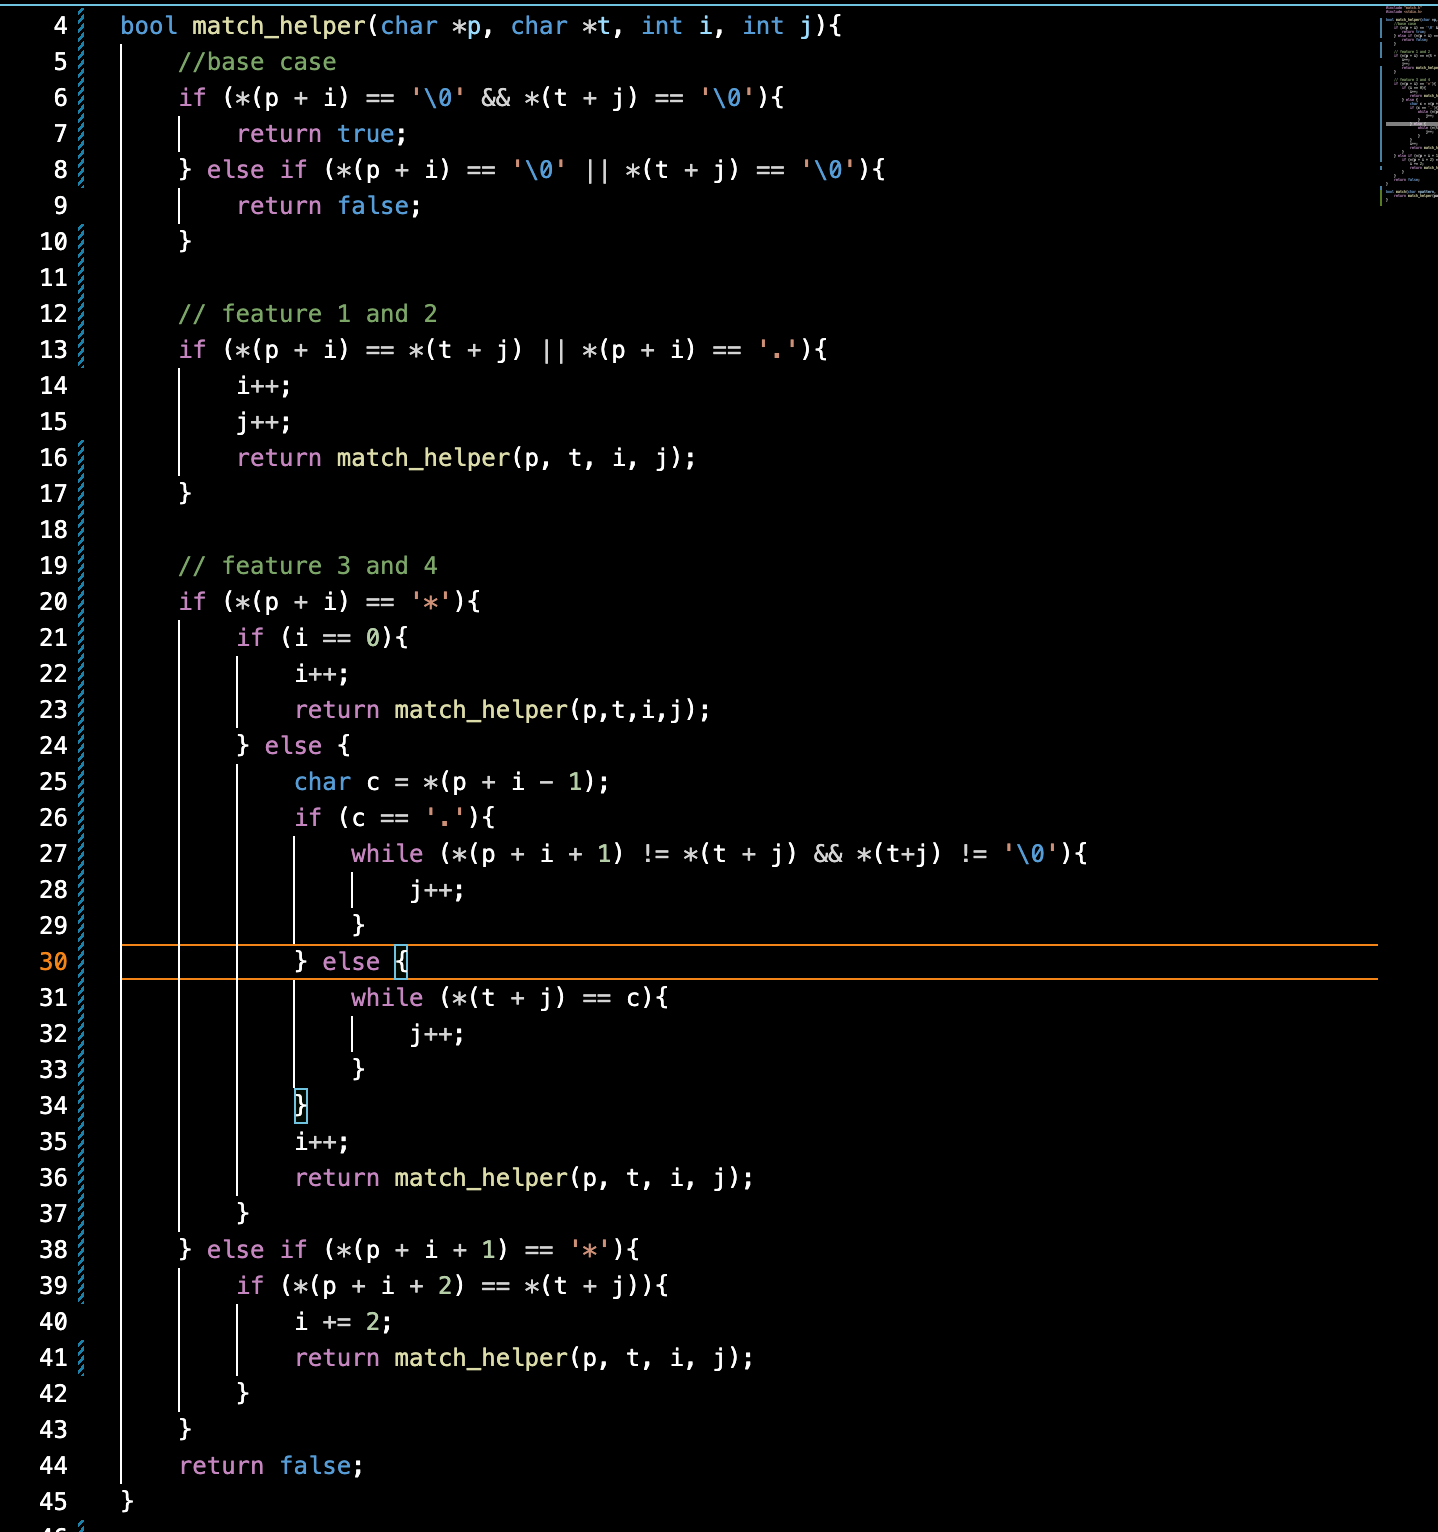Click the highlighted opening brace after else on line 30
The width and height of the screenshot is (1438, 1532).
401,962
